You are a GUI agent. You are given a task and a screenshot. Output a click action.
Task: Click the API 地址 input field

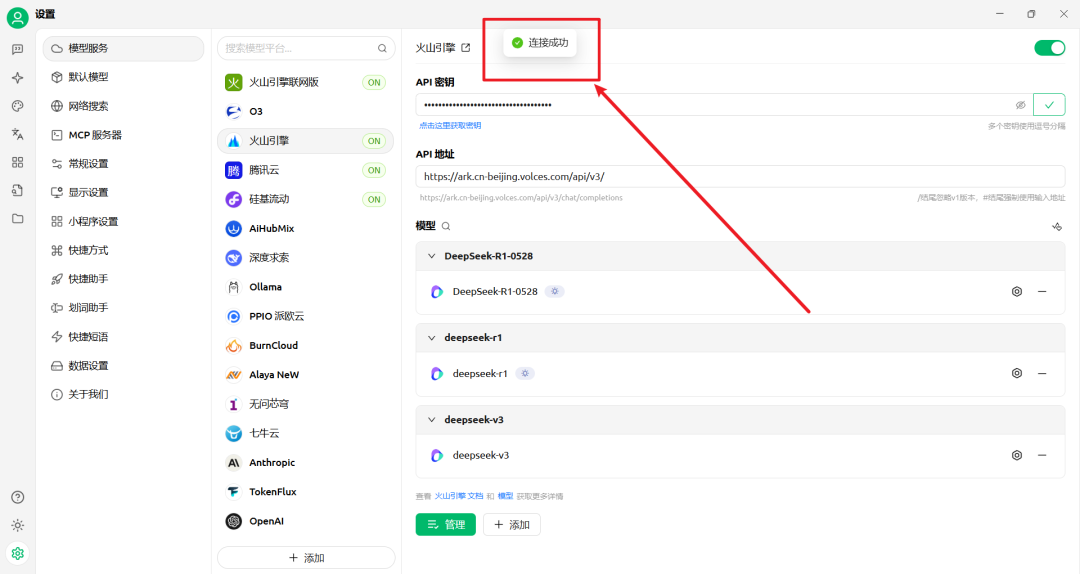point(740,176)
